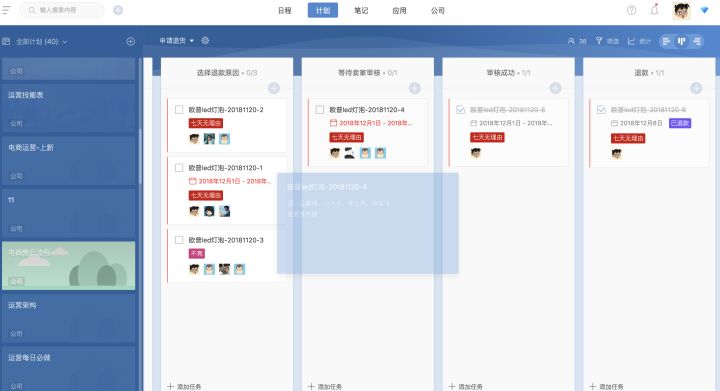The width and height of the screenshot is (720, 391).
Task: Click the pink tag on card 20181120-3
Action: click(197, 253)
